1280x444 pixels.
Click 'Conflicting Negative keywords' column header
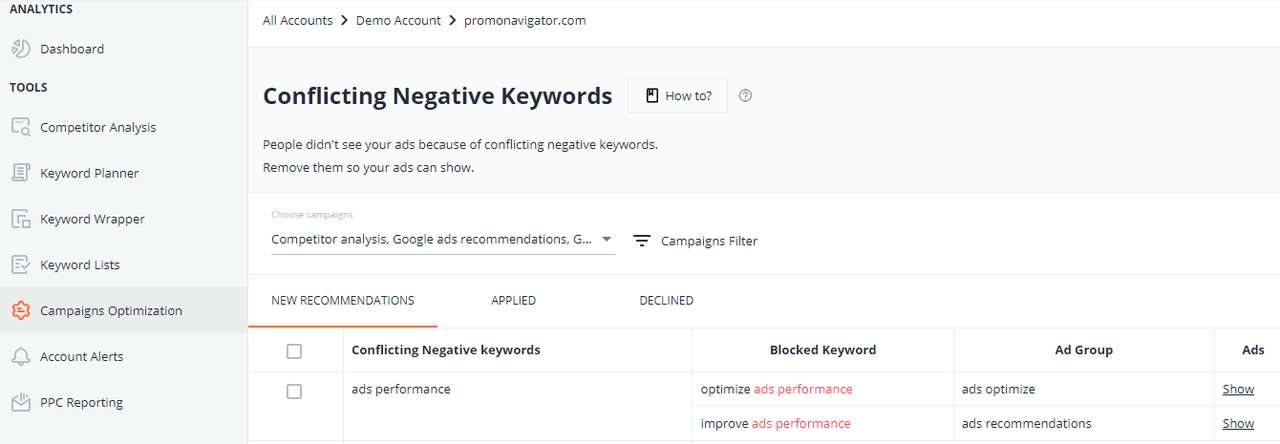(446, 350)
